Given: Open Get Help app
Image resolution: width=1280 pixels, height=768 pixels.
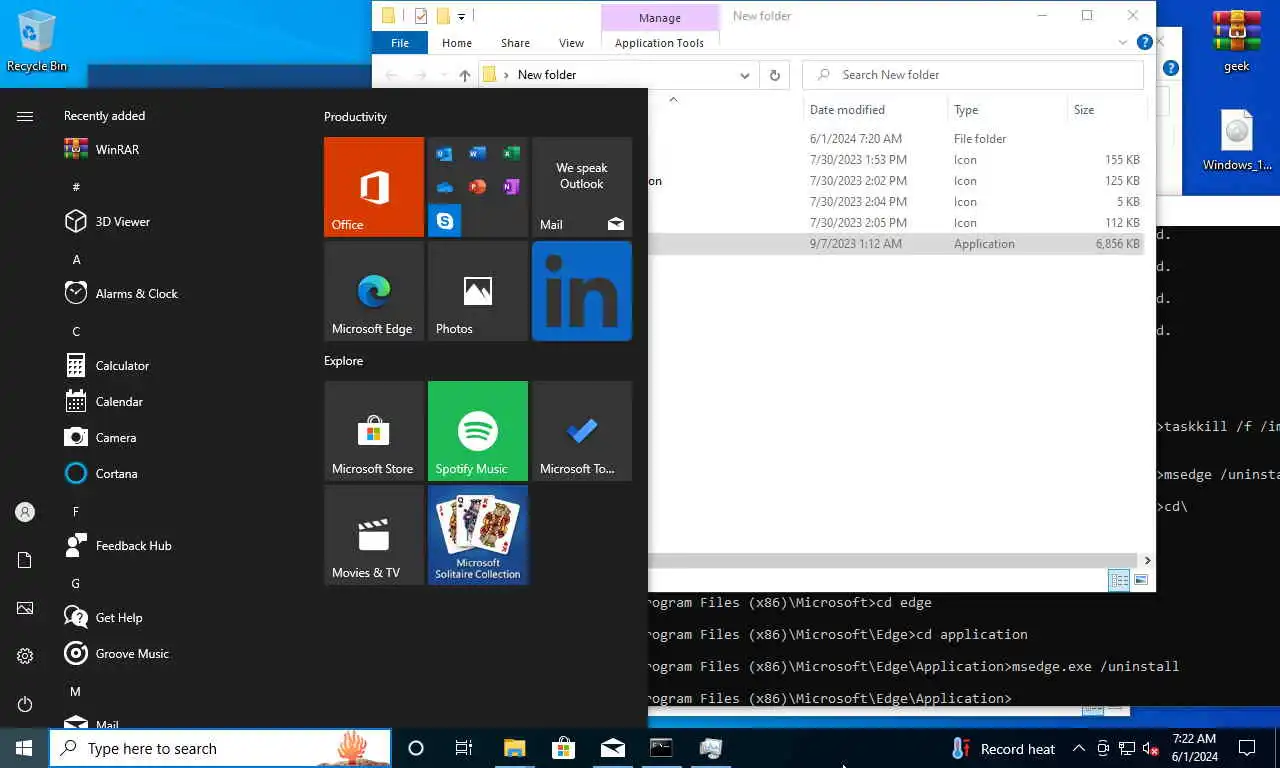Looking at the screenshot, I should (103, 617).
